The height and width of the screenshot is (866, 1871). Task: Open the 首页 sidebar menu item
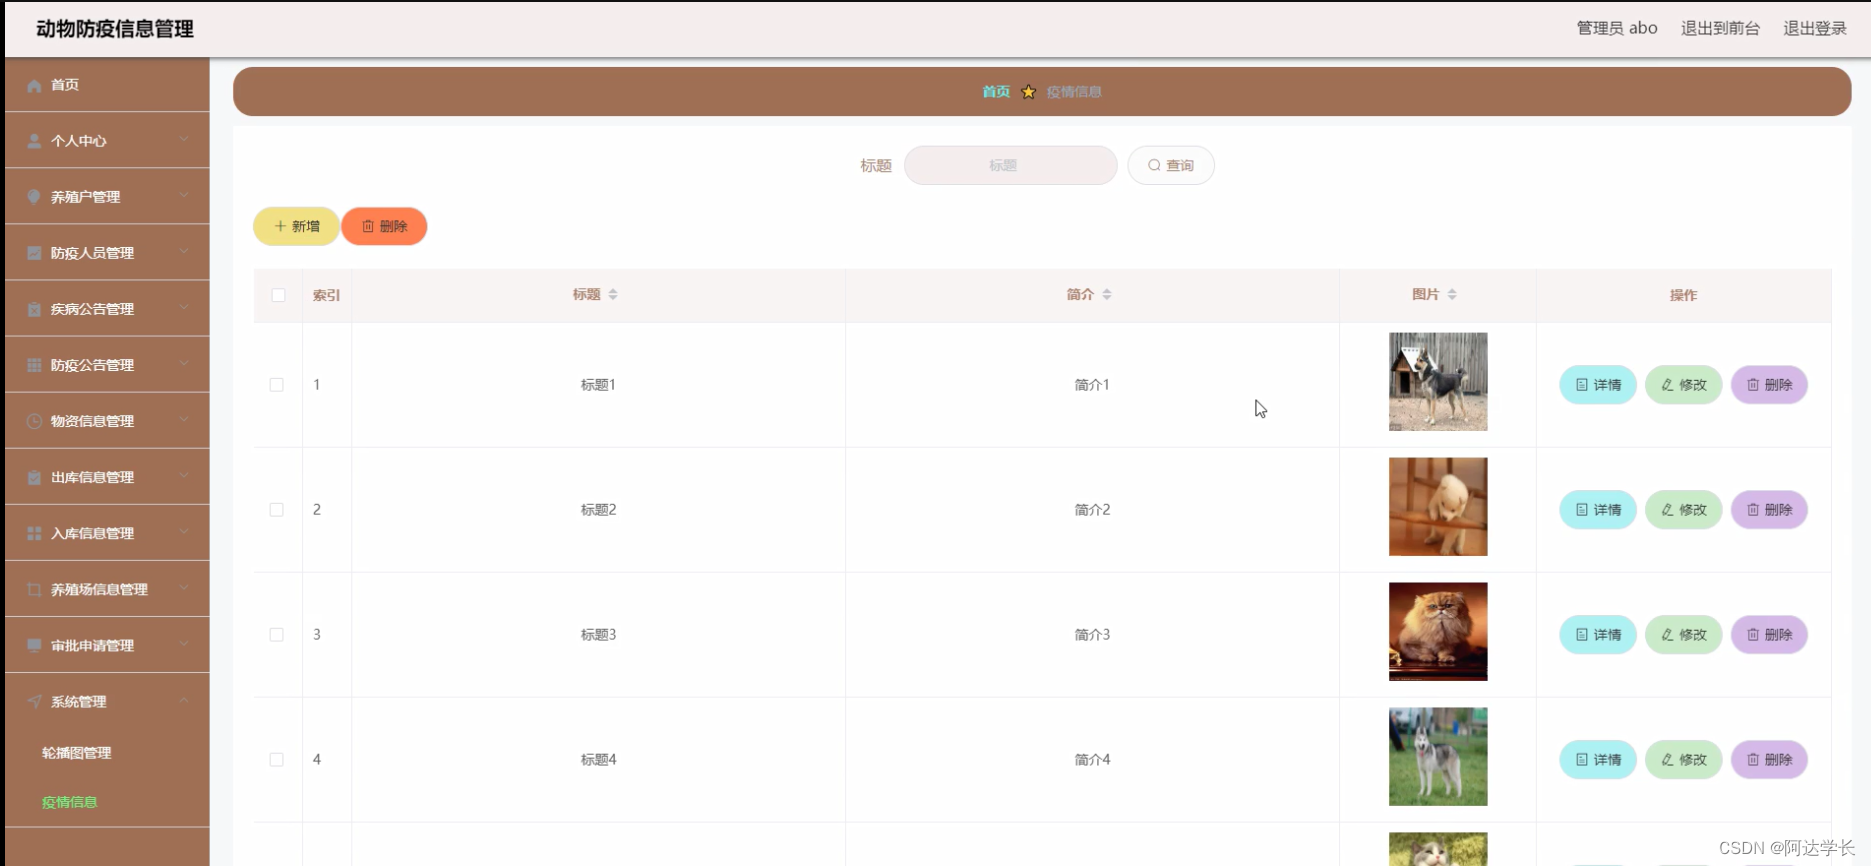click(107, 85)
